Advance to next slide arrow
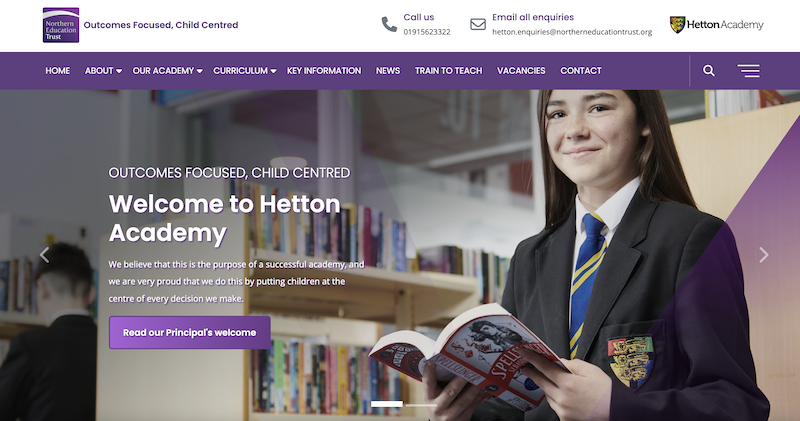 [763, 255]
